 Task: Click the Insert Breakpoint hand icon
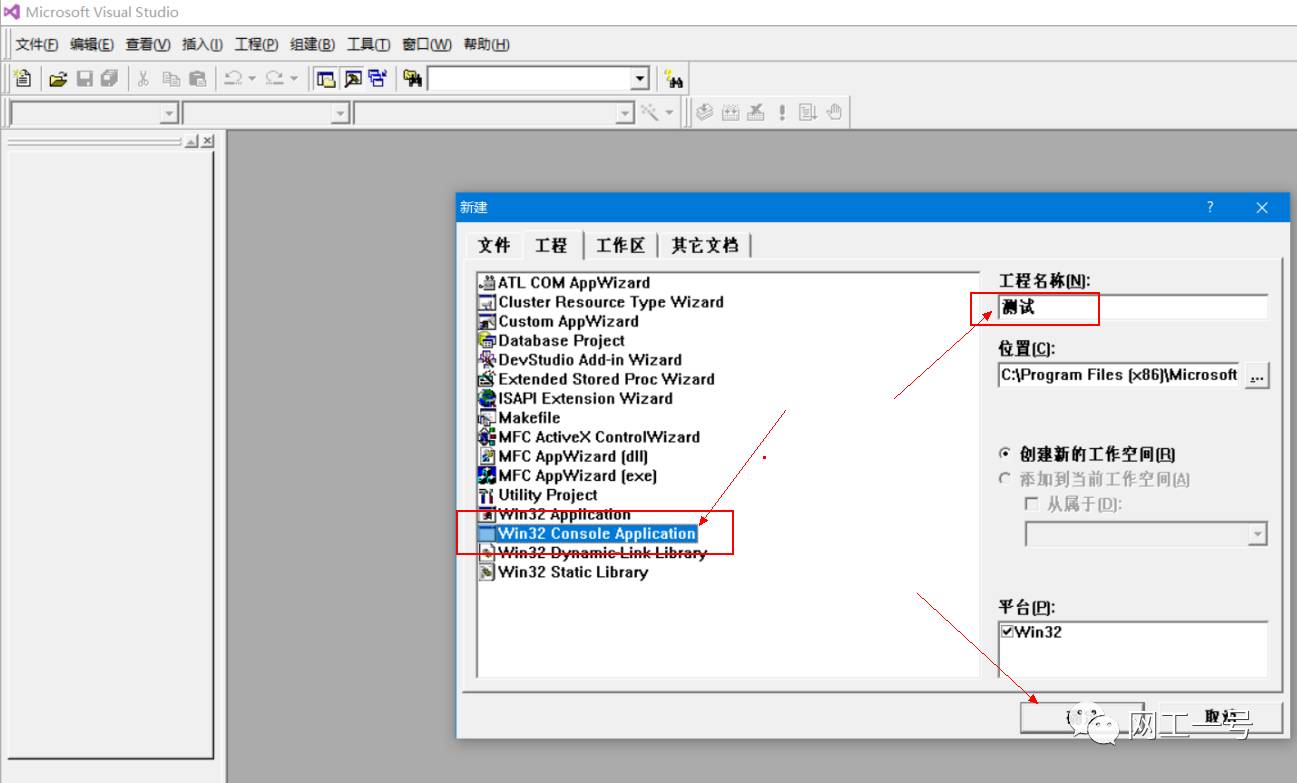(x=834, y=112)
